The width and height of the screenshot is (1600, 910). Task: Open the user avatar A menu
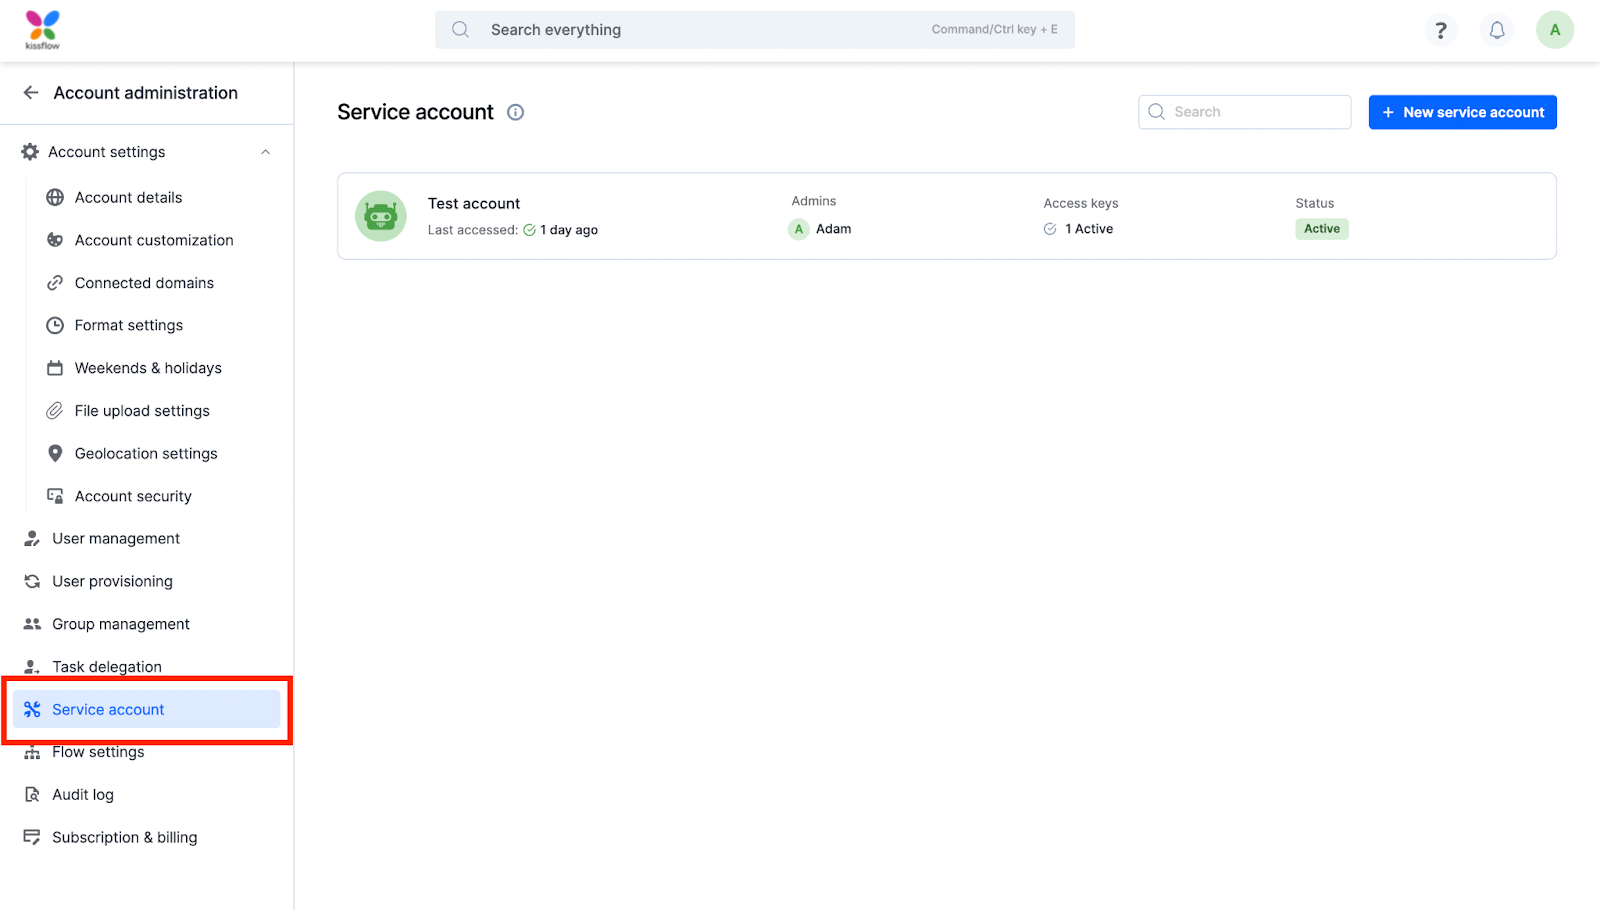coord(1555,30)
